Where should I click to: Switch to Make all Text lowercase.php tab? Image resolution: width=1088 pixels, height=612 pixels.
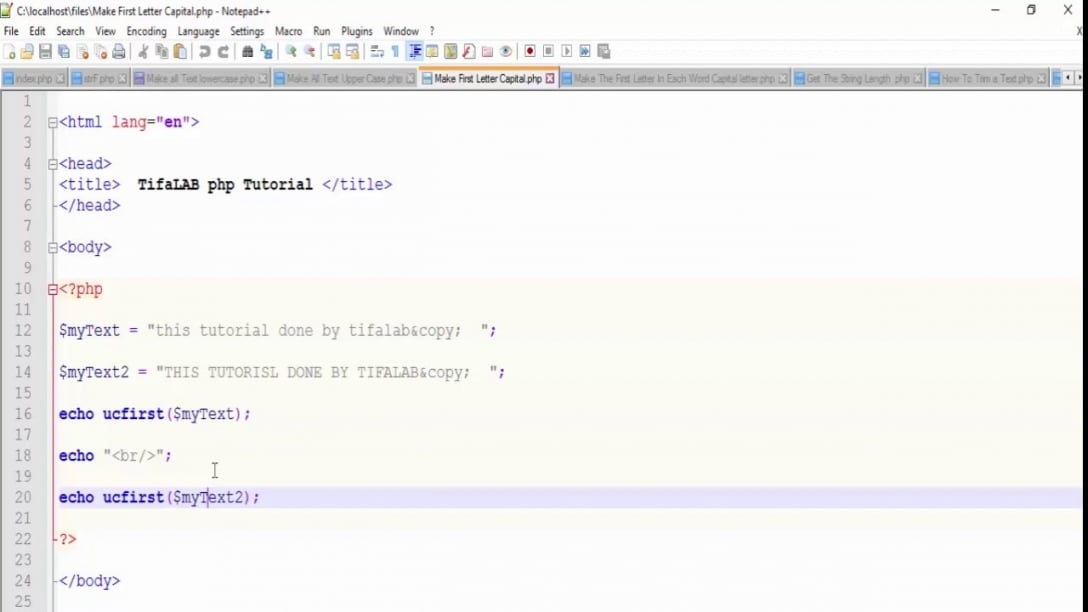pos(201,78)
